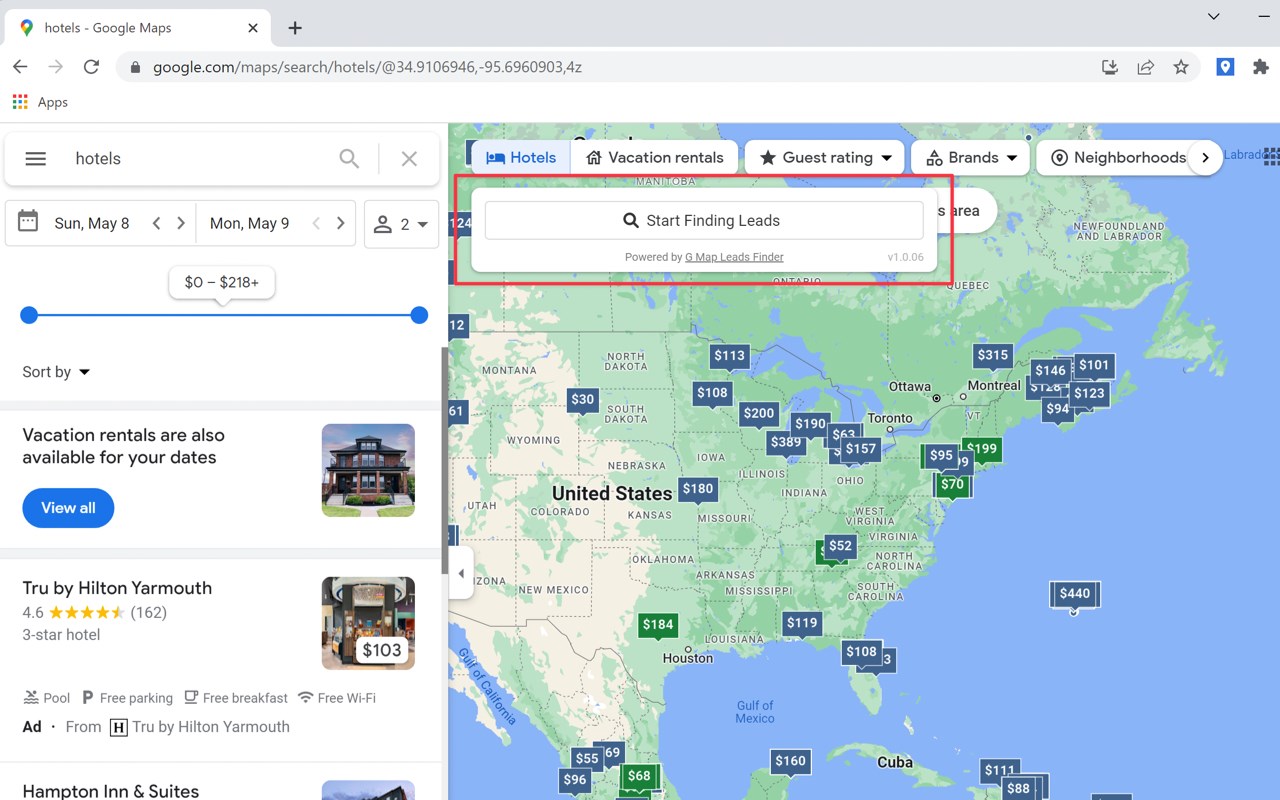Open the G Map Leads extension icon
The image size is (1280, 800).
coord(1225,67)
